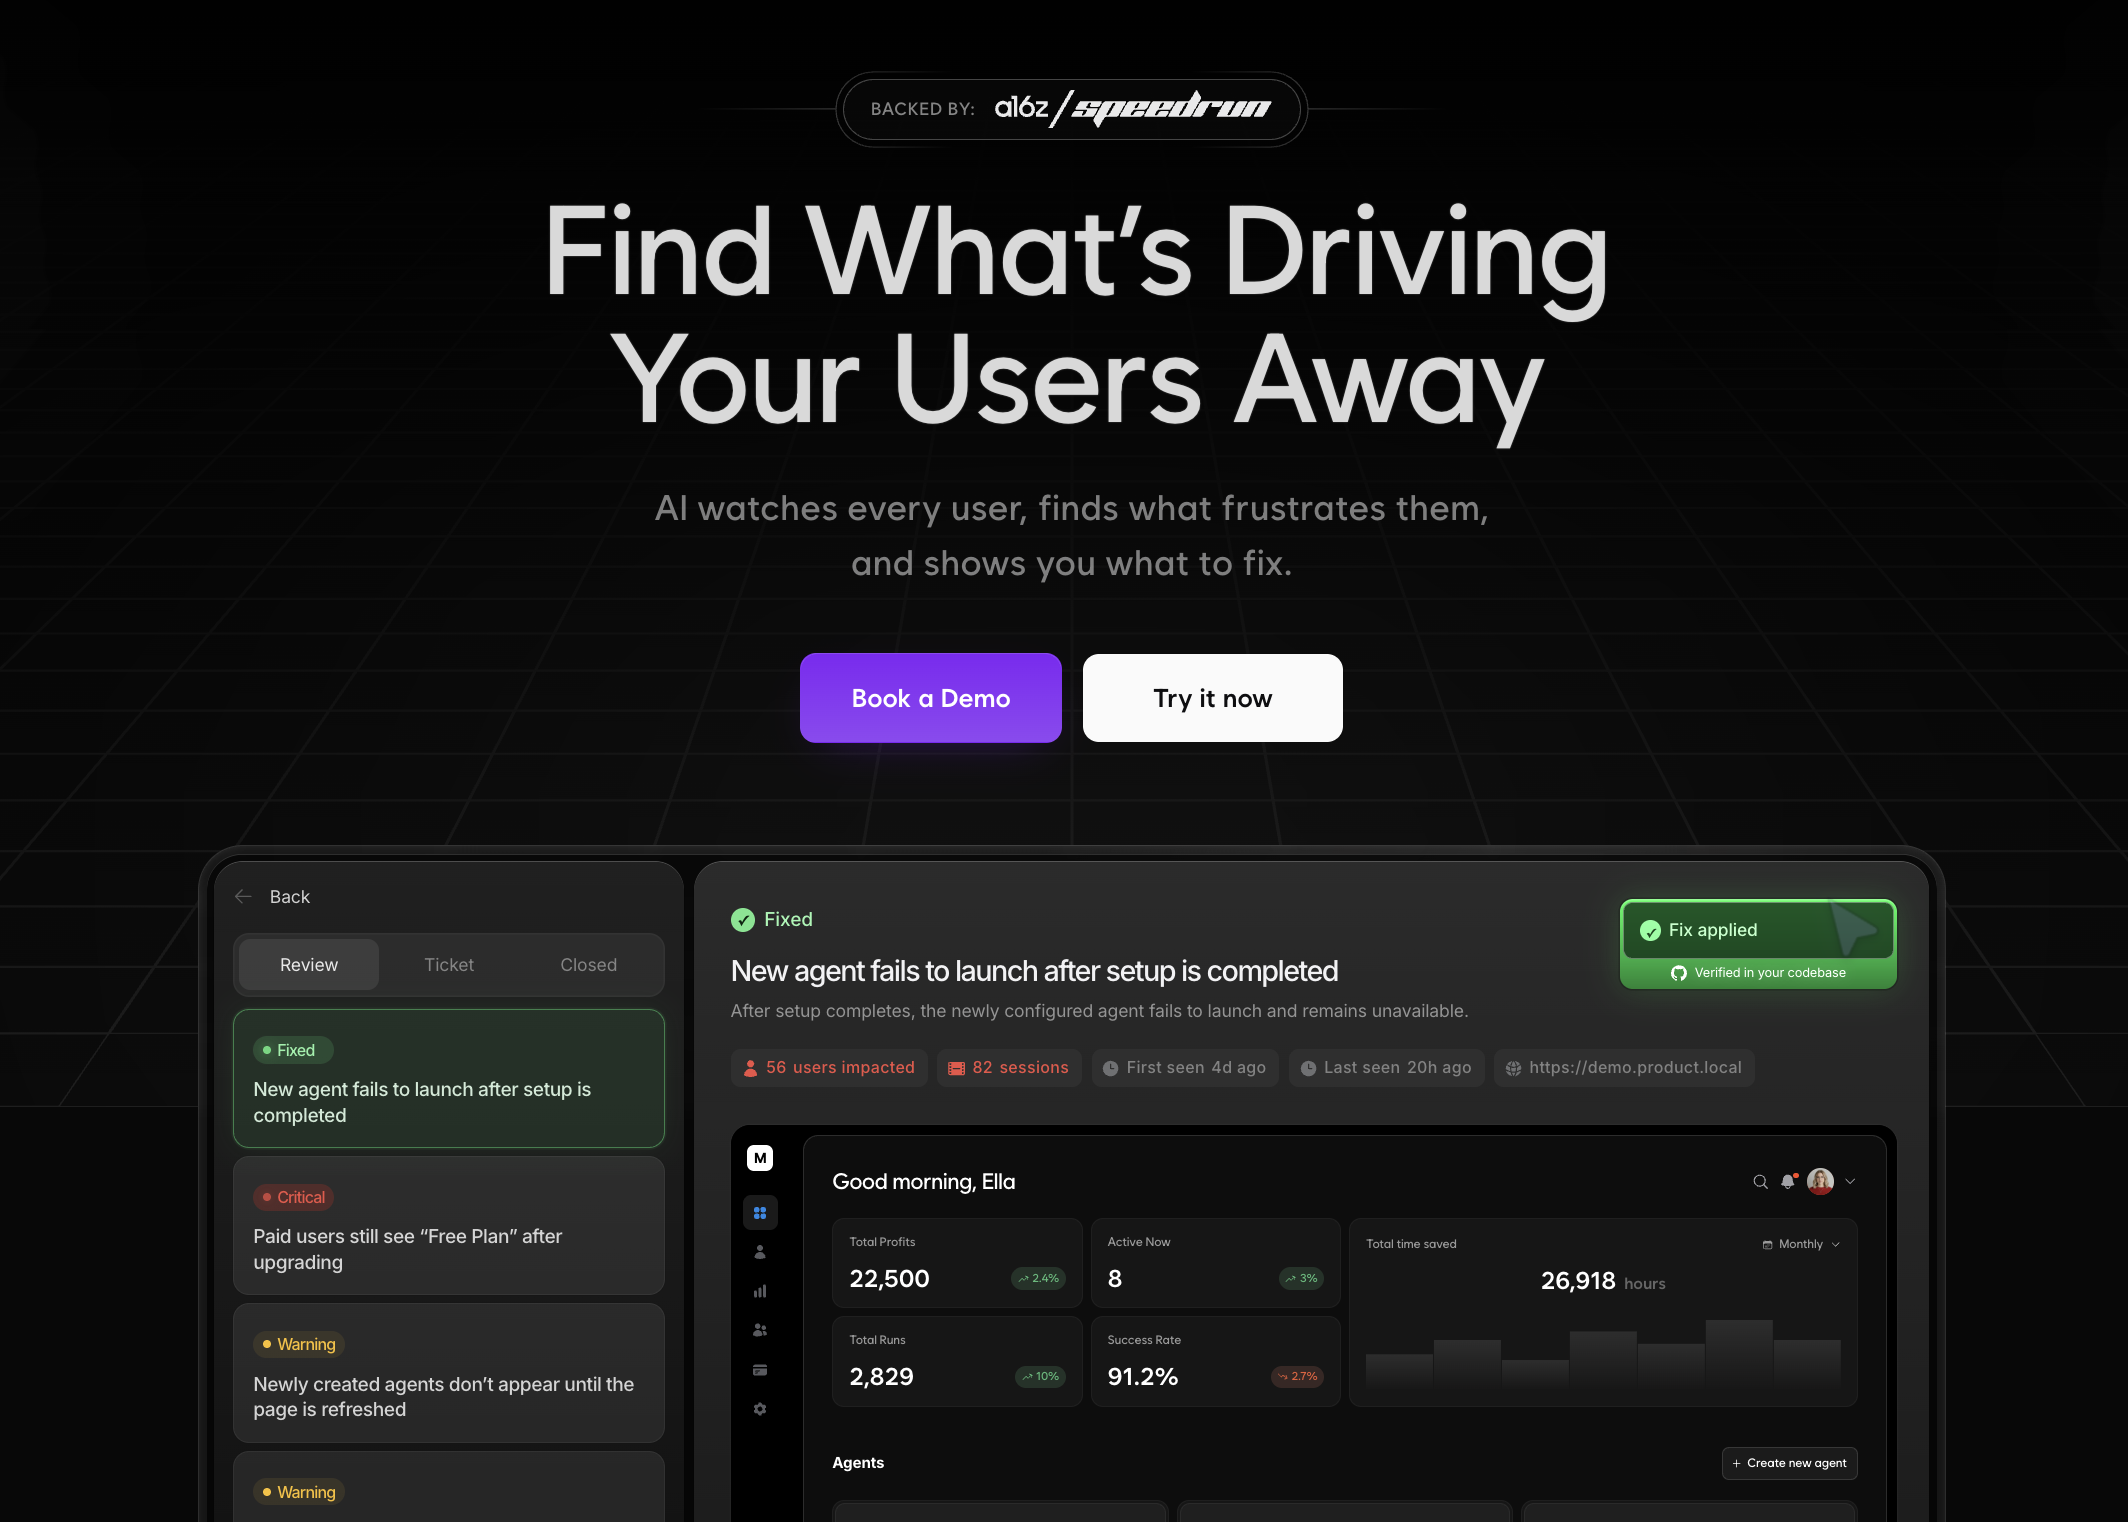The image size is (2128, 1522).
Task: Click the Total Profits 22,500 card
Action: (957, 1263)
